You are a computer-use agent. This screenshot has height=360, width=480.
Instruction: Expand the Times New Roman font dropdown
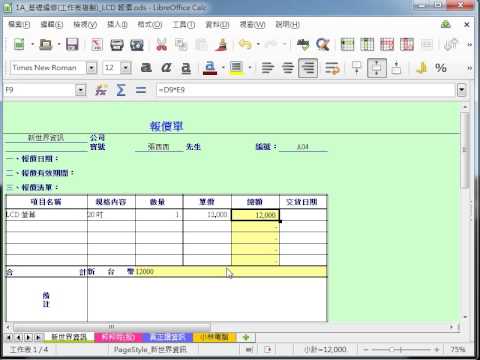click(92, 68)
